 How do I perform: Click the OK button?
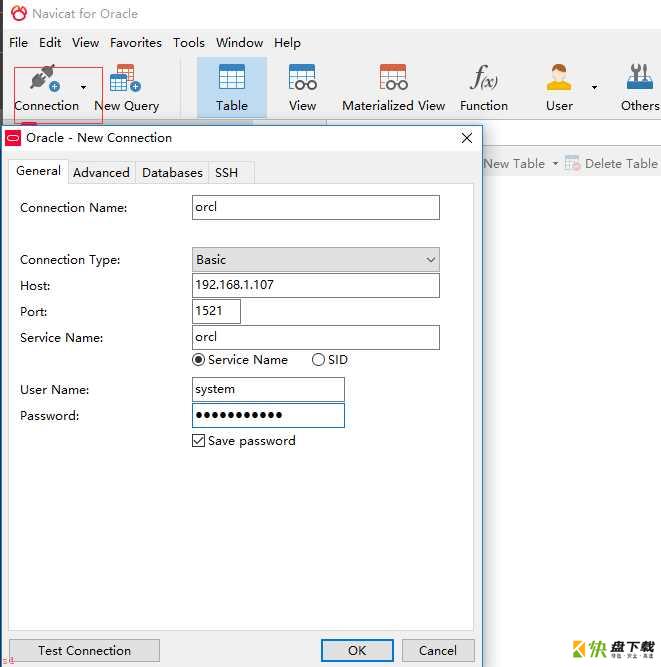tap(357, 650)
